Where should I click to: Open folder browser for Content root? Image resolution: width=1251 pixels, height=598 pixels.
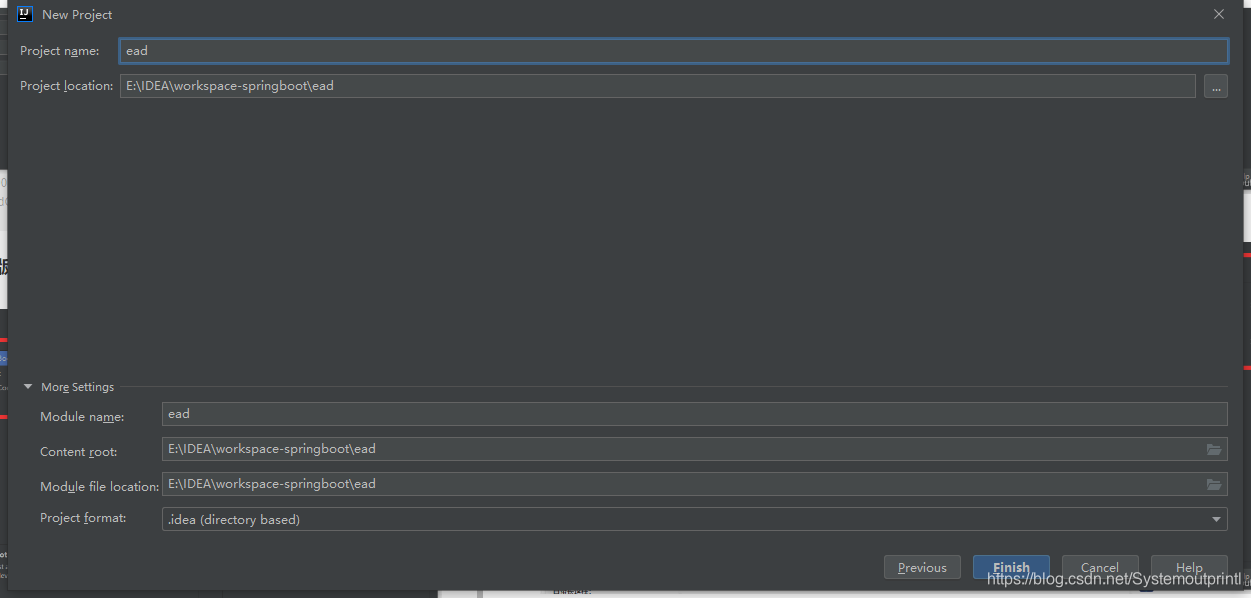1214,449
